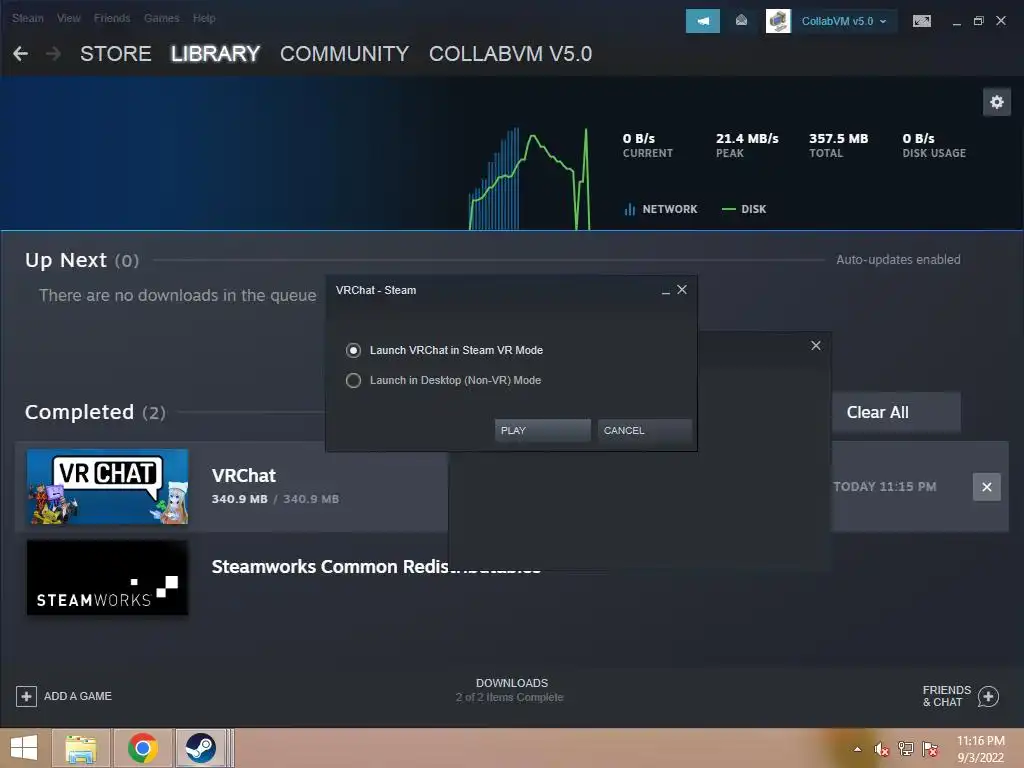Minimize the Steam main window
Screen dimensions: 1024x768
(x=957, y=22)
